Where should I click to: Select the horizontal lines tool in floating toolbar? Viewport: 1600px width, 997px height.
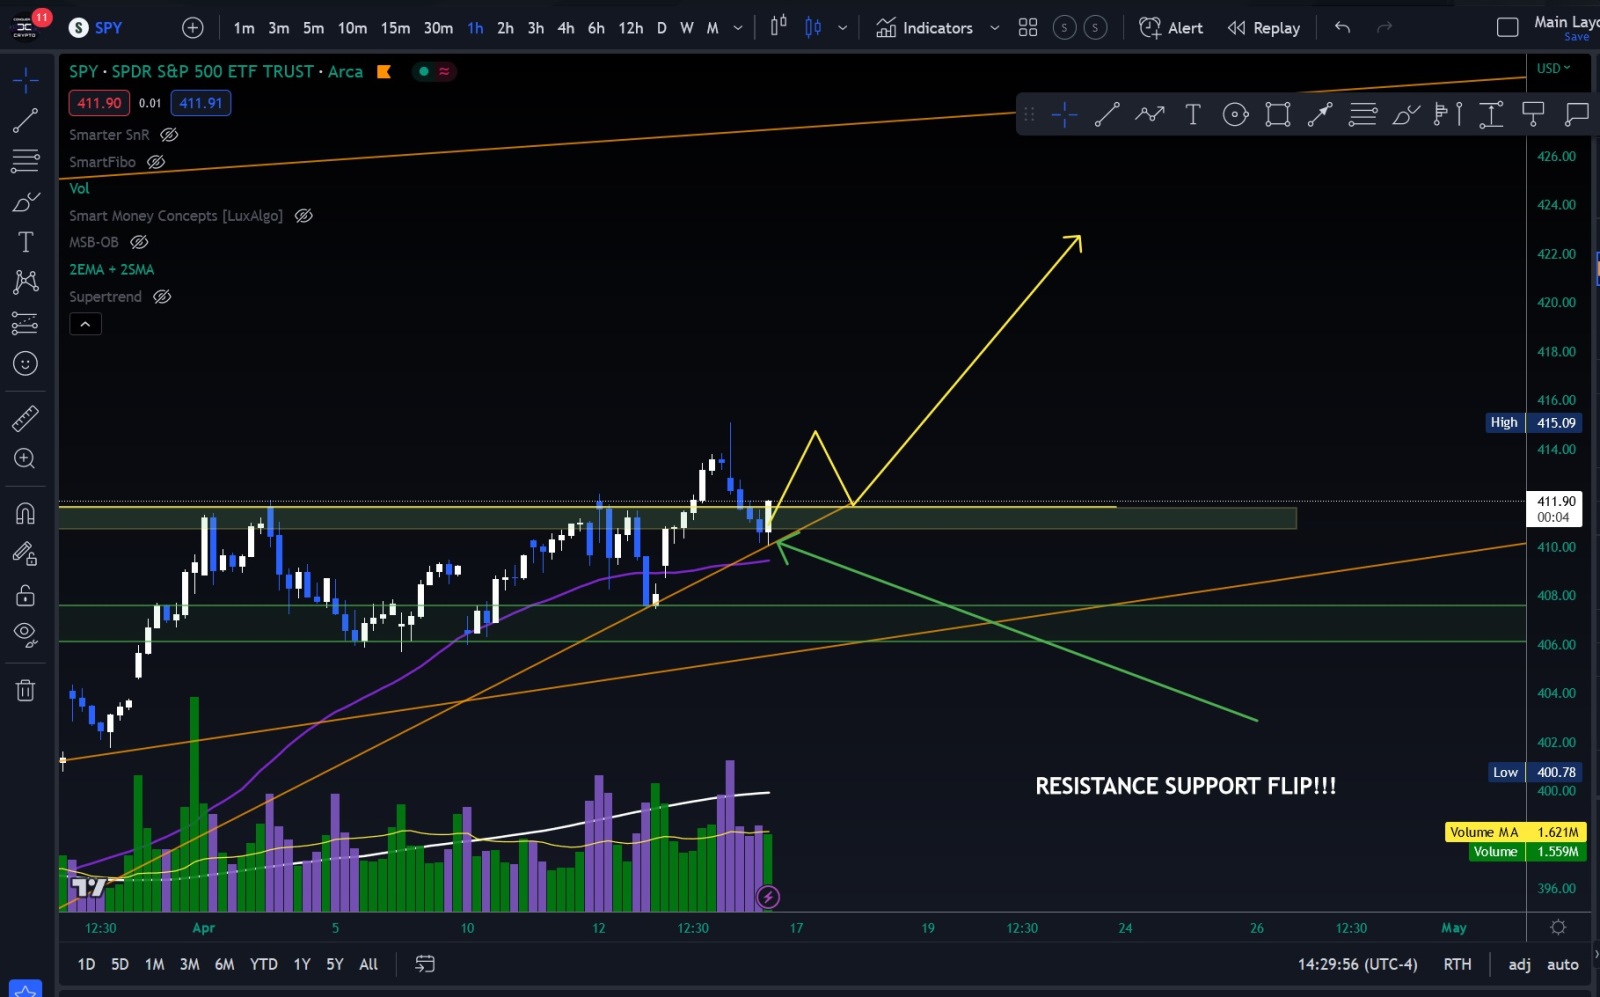tap(1363, 115)
